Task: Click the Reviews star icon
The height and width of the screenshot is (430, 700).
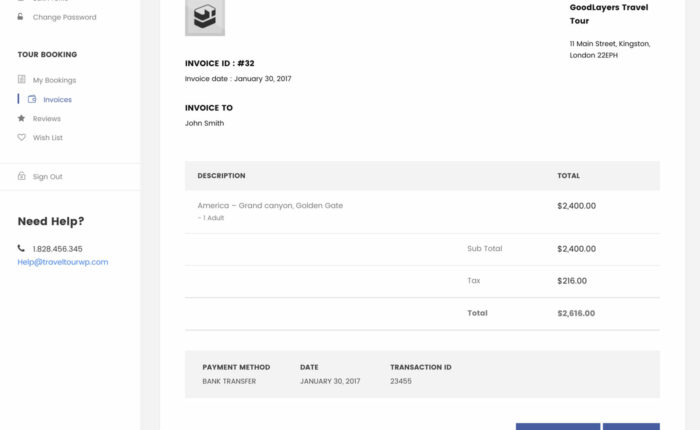Action: tap(22, 119)
